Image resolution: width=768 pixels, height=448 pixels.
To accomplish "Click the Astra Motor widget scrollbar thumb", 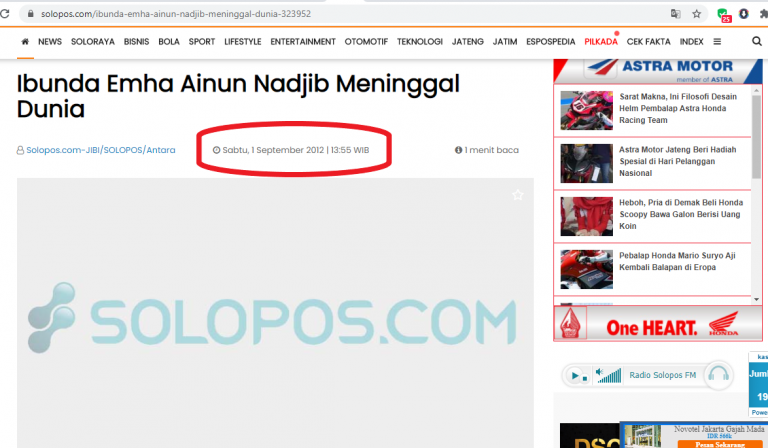I will [757, 137].
